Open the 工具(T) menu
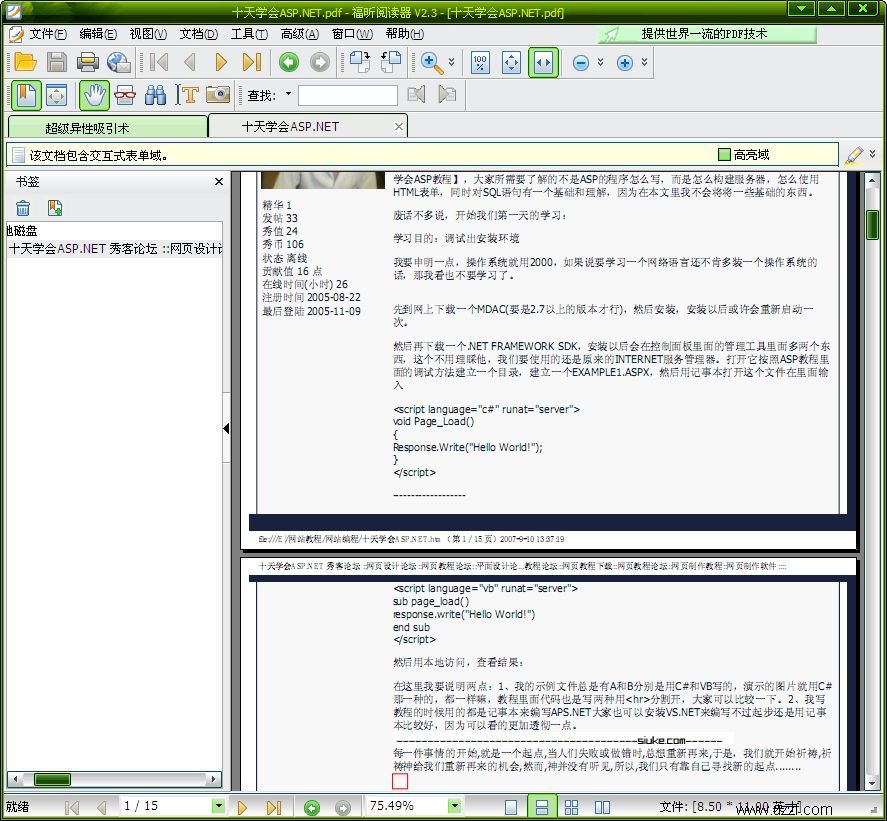This screenshot has height=821, width=887. coord(249,34)
